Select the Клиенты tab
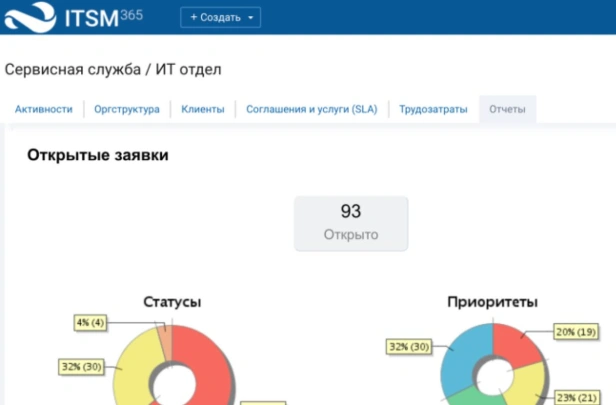Image resolution: width=616 pixels, height=405 pixels. tap(203, 109)
